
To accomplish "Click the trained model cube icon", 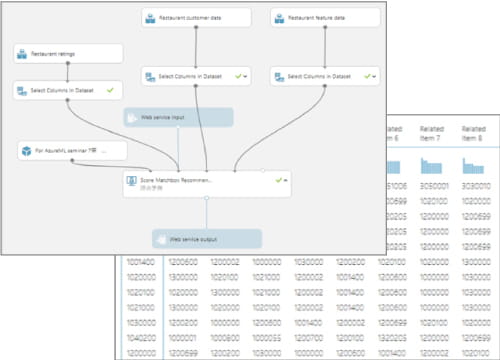I will point(26,151).
